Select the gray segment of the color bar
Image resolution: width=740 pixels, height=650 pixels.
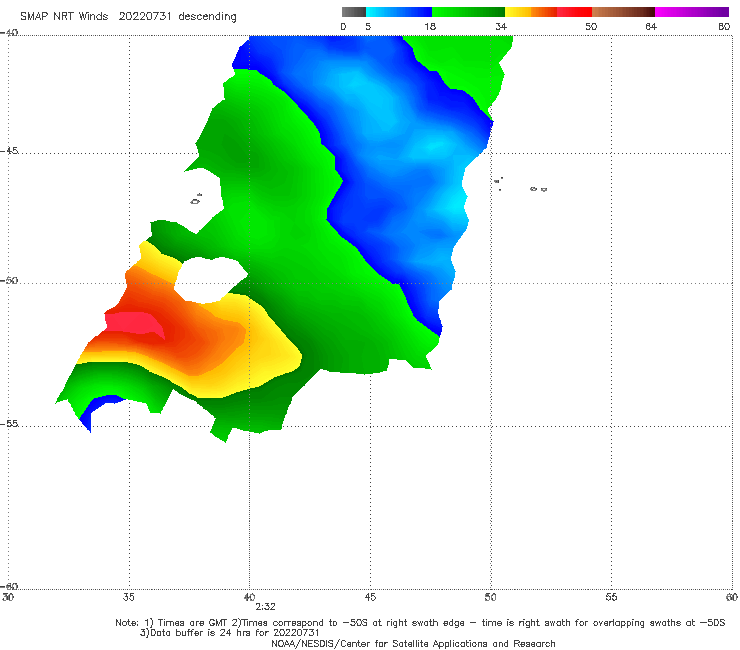click(x=353, y=12)
